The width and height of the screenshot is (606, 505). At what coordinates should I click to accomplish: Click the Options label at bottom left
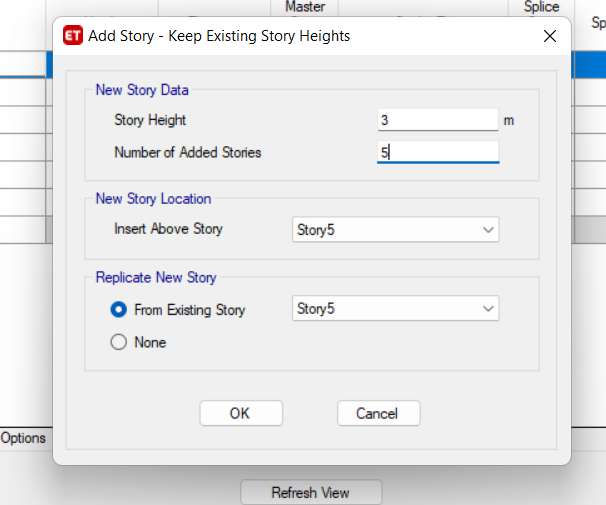tap(23, 438)
